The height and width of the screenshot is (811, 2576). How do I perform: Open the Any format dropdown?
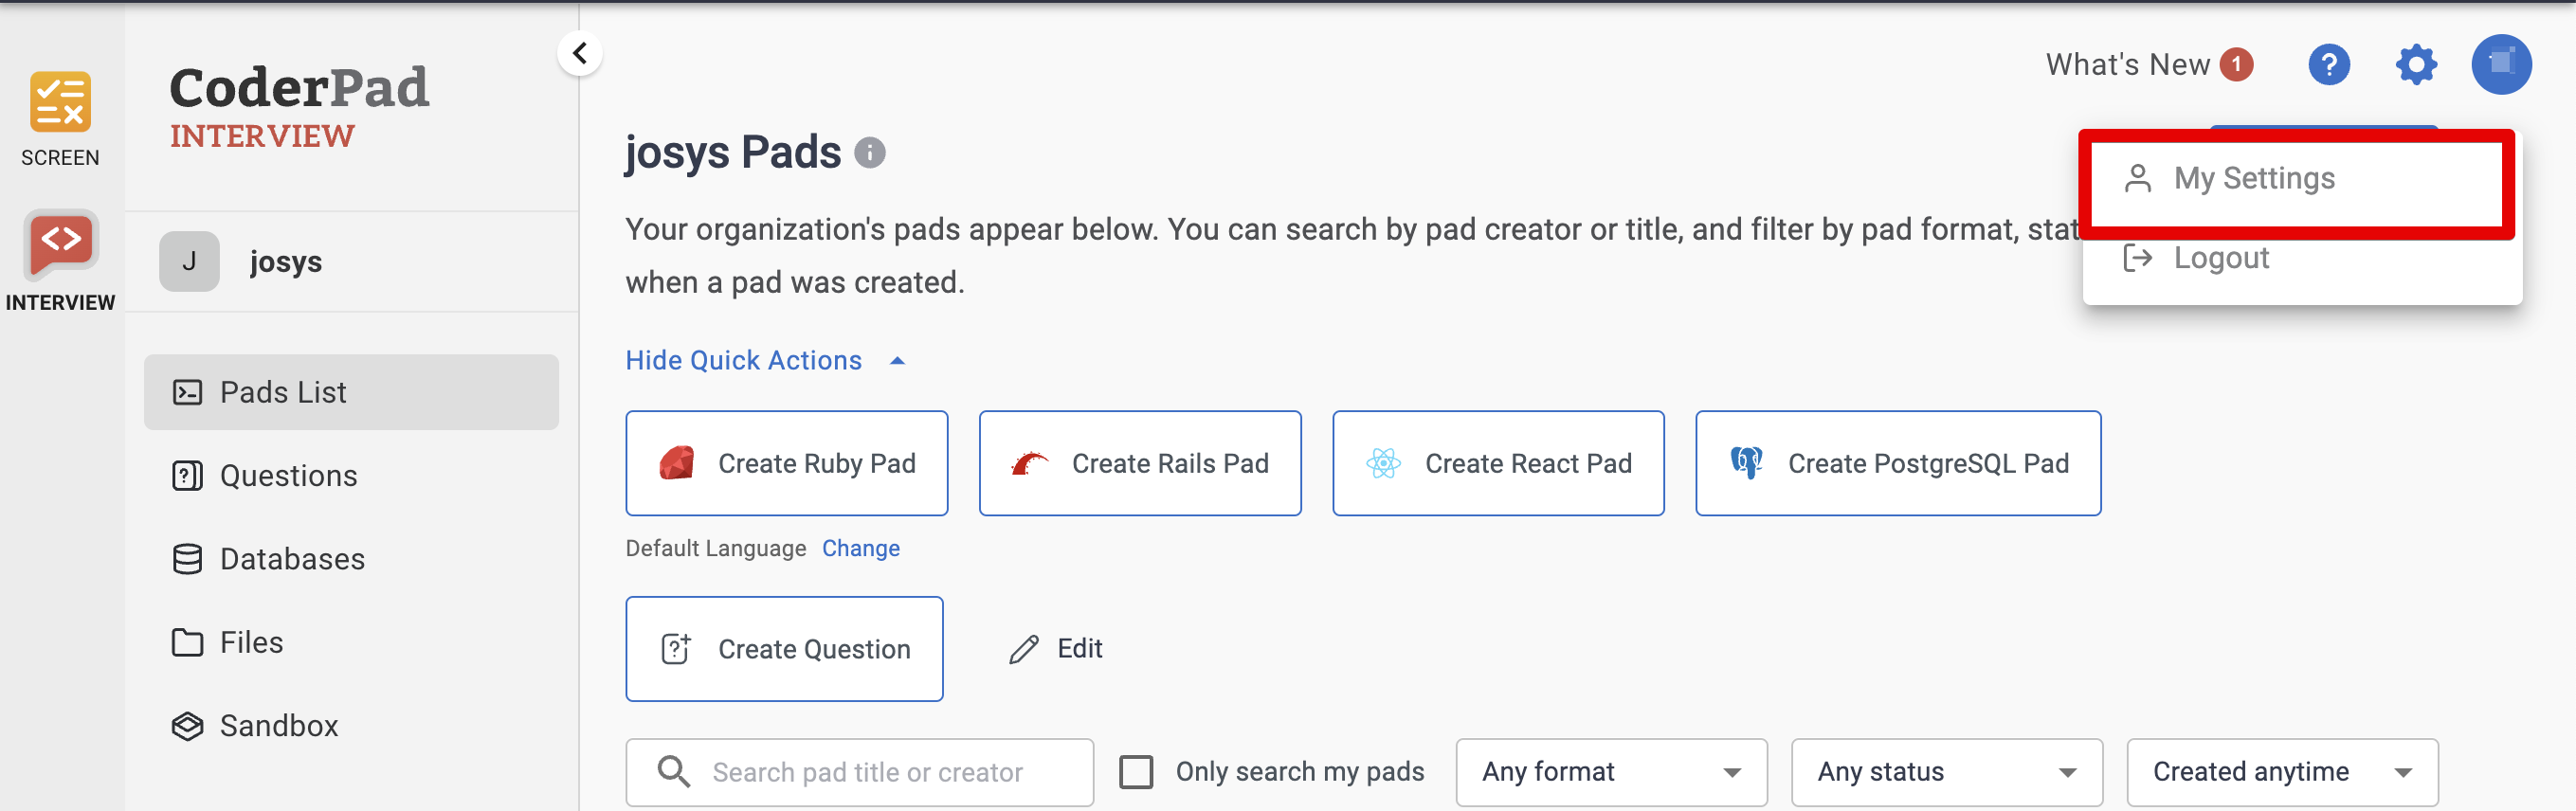pos(1610,772)
